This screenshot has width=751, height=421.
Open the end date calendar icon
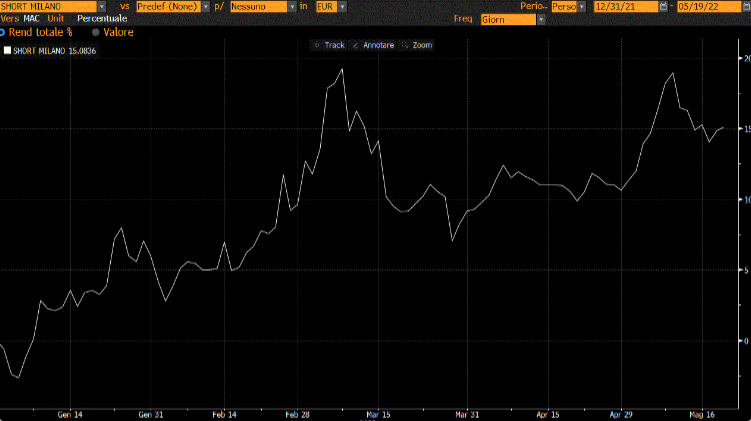pyautogui.click(x=745, y=6)
